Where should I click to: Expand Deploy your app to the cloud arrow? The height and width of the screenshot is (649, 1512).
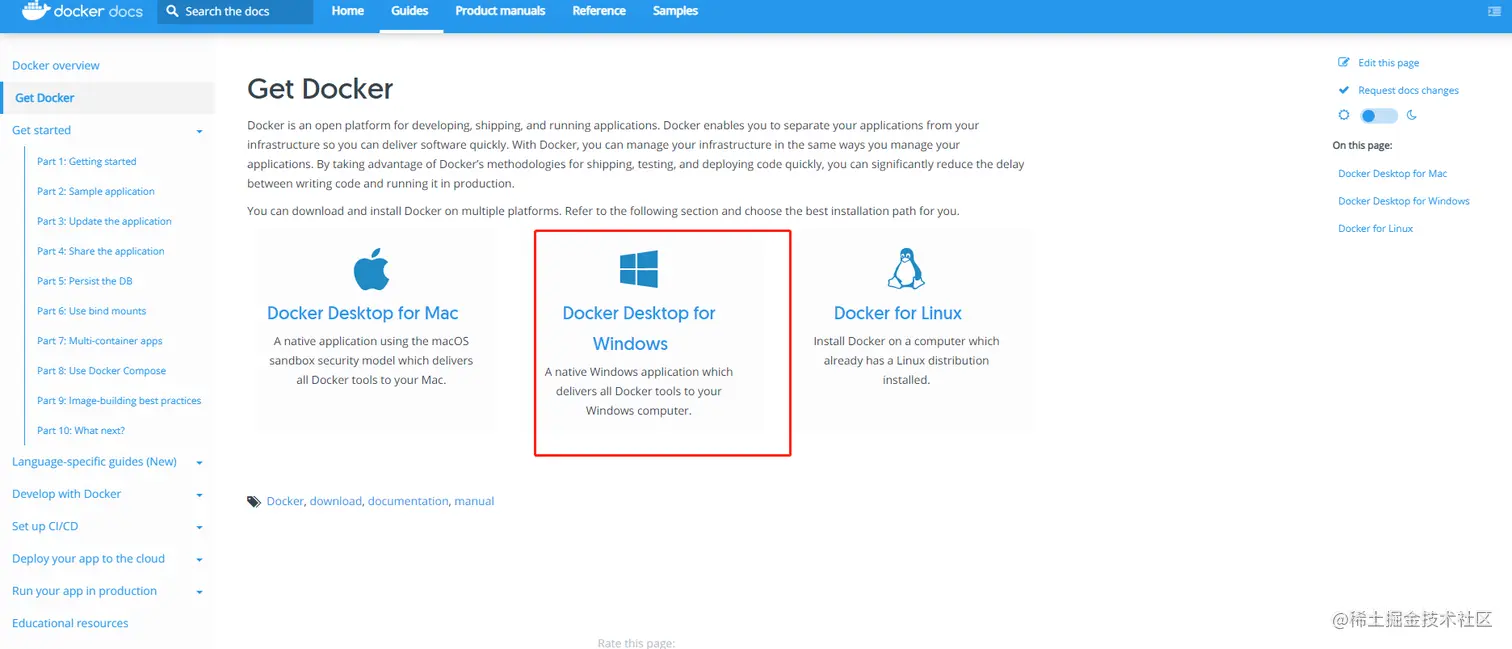tap(199, 560)
